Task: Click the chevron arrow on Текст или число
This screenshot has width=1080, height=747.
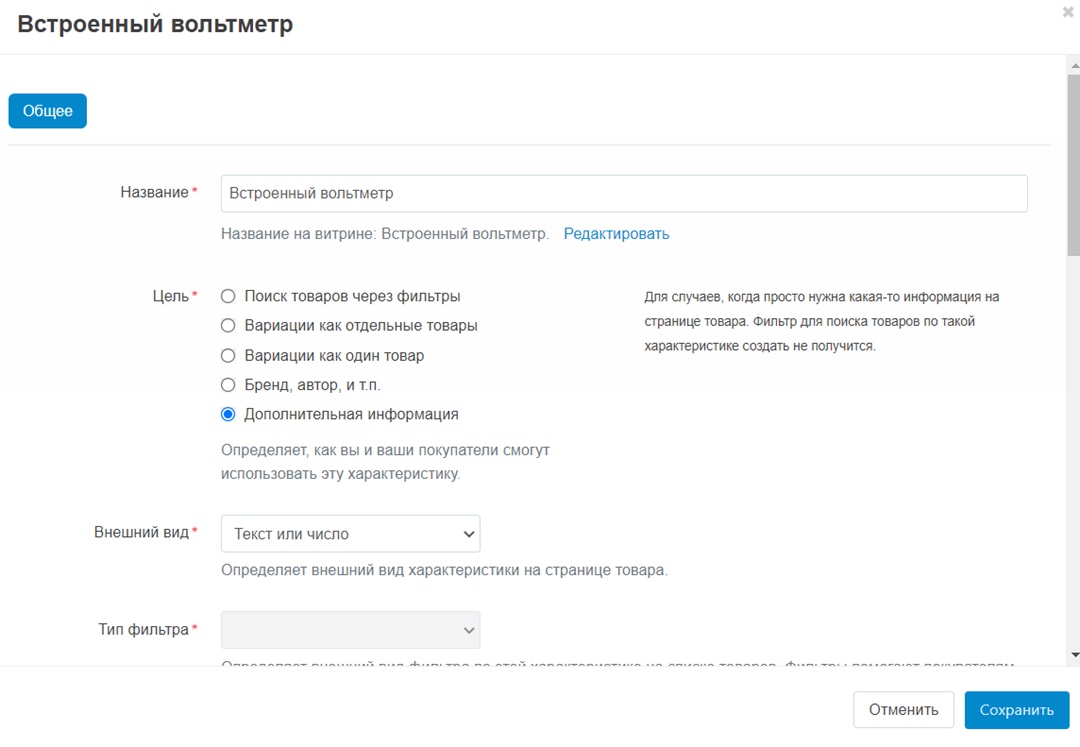Action: [469, 534]
